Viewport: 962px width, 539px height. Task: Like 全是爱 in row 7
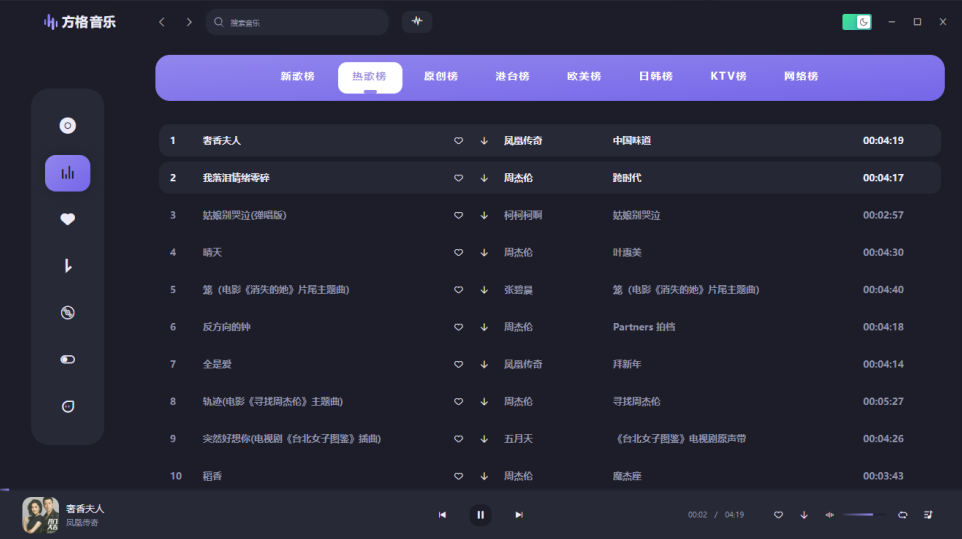[458, 364]
